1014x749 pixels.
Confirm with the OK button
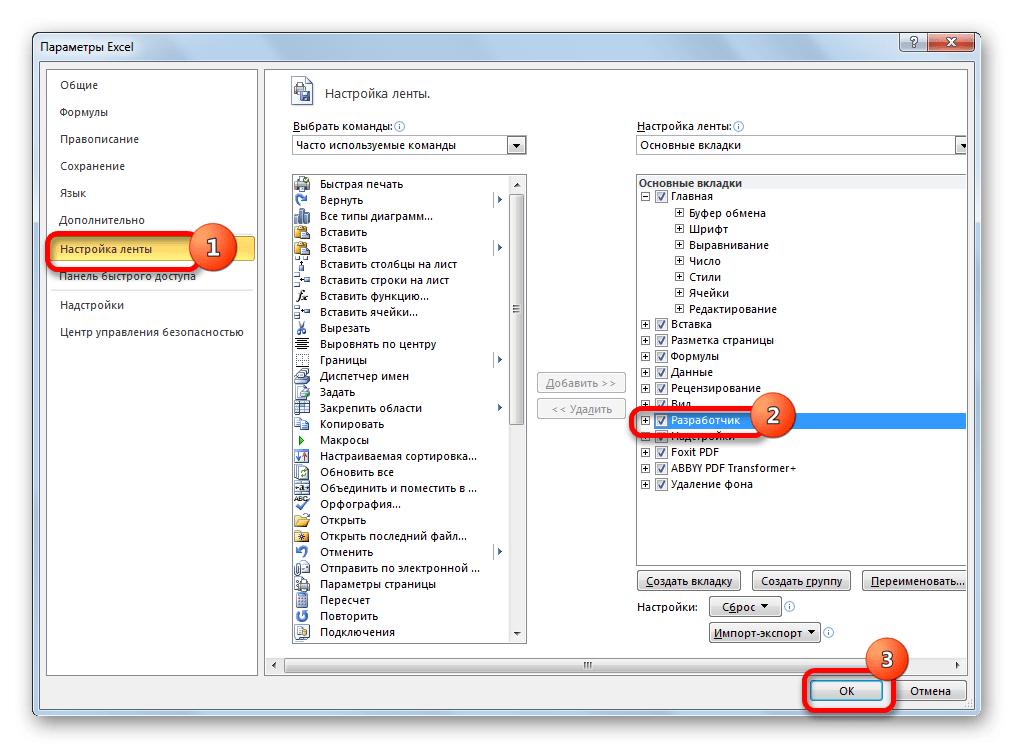(847, 691)
